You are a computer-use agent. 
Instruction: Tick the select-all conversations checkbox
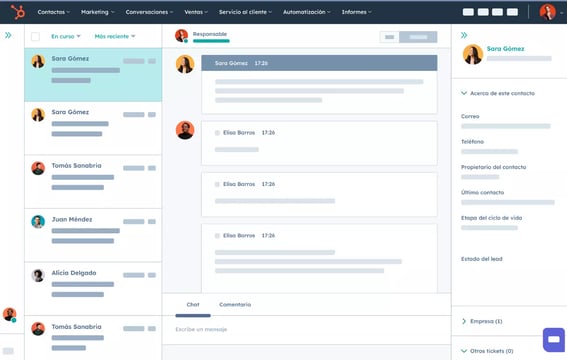click(35, 37)
